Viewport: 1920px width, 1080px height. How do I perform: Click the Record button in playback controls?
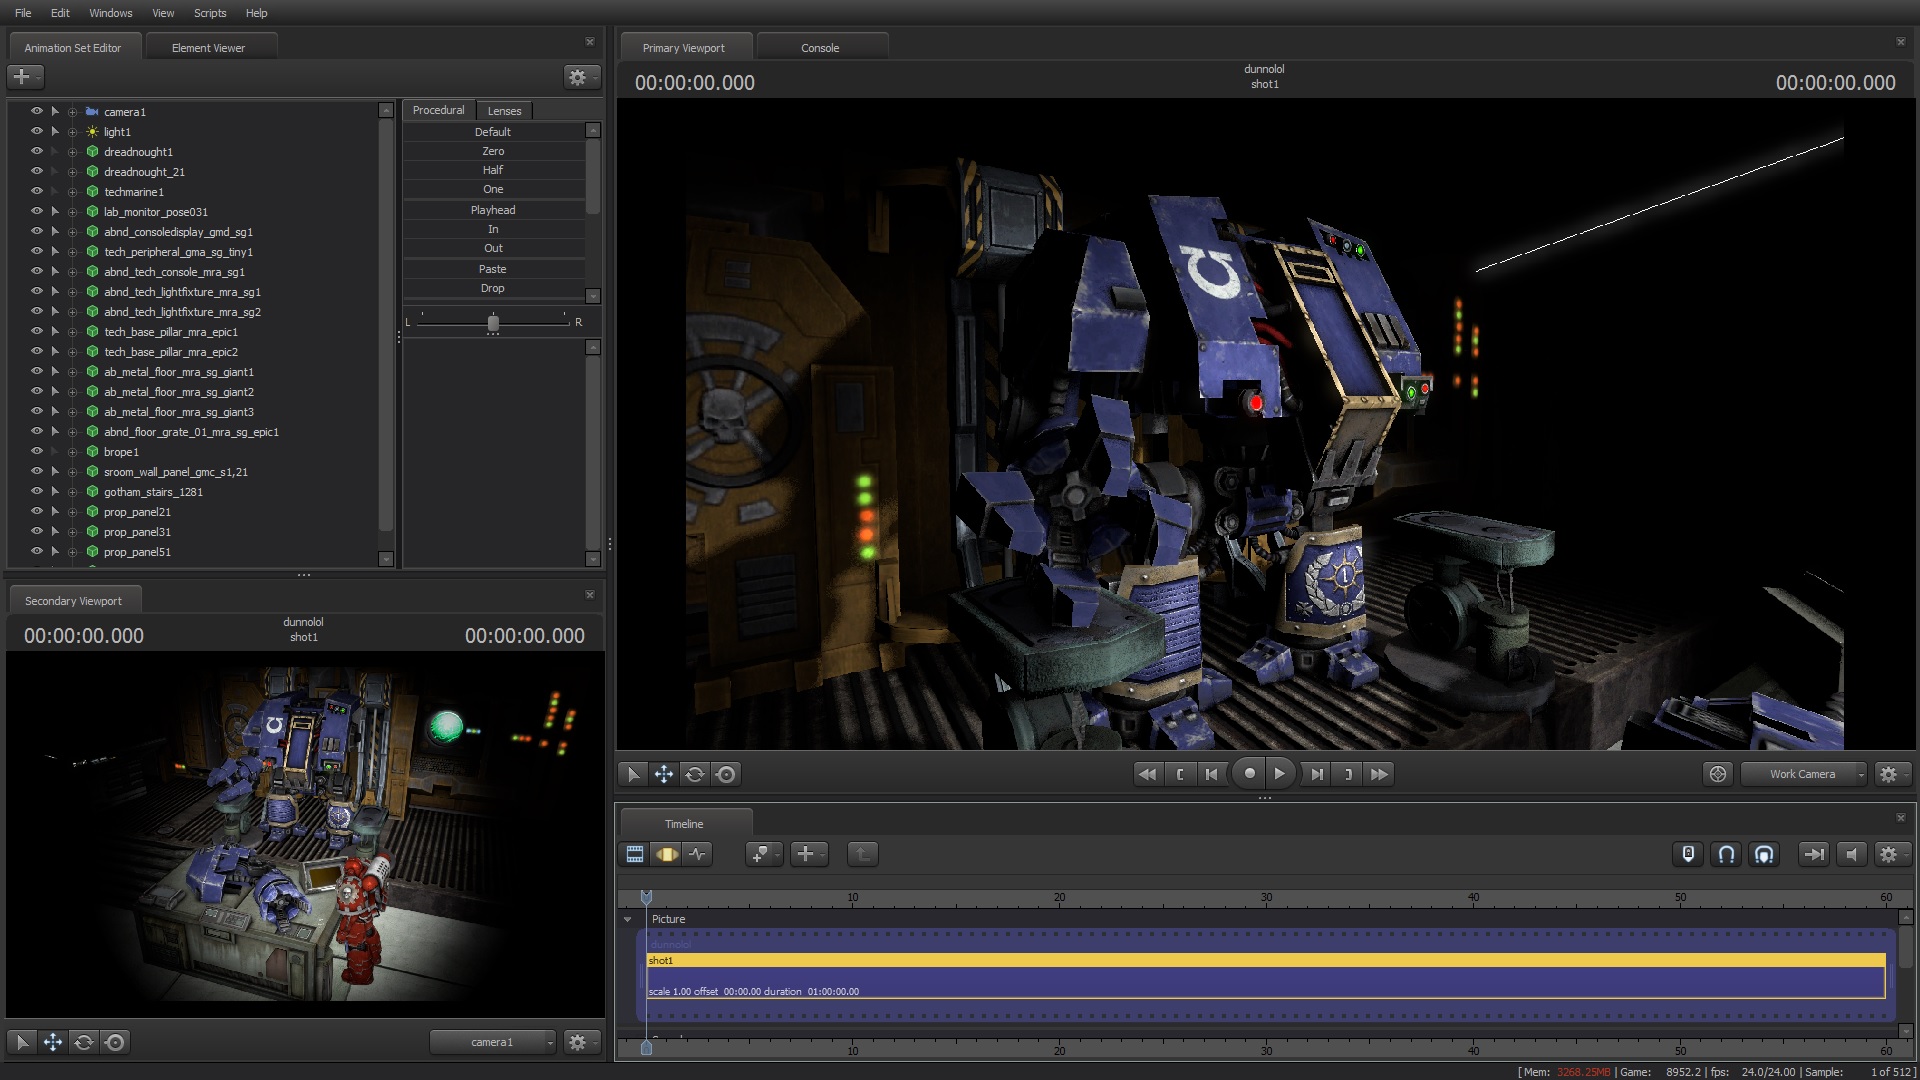coord(1249,773)
